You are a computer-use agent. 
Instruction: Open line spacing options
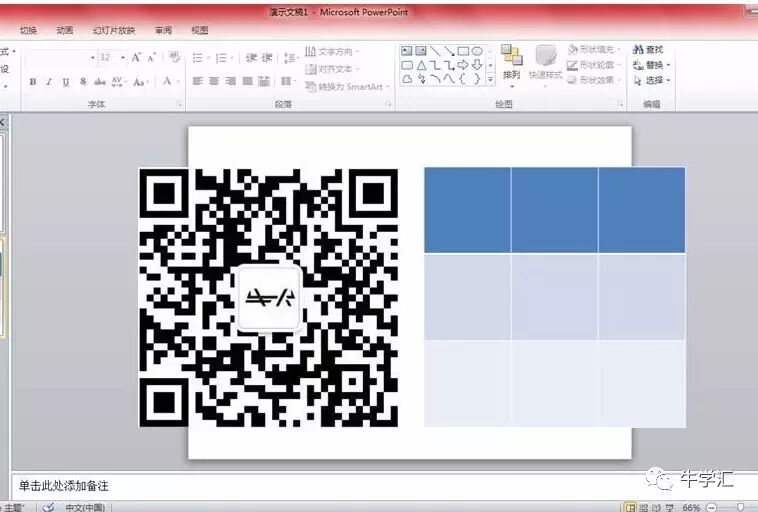point(290,58)
